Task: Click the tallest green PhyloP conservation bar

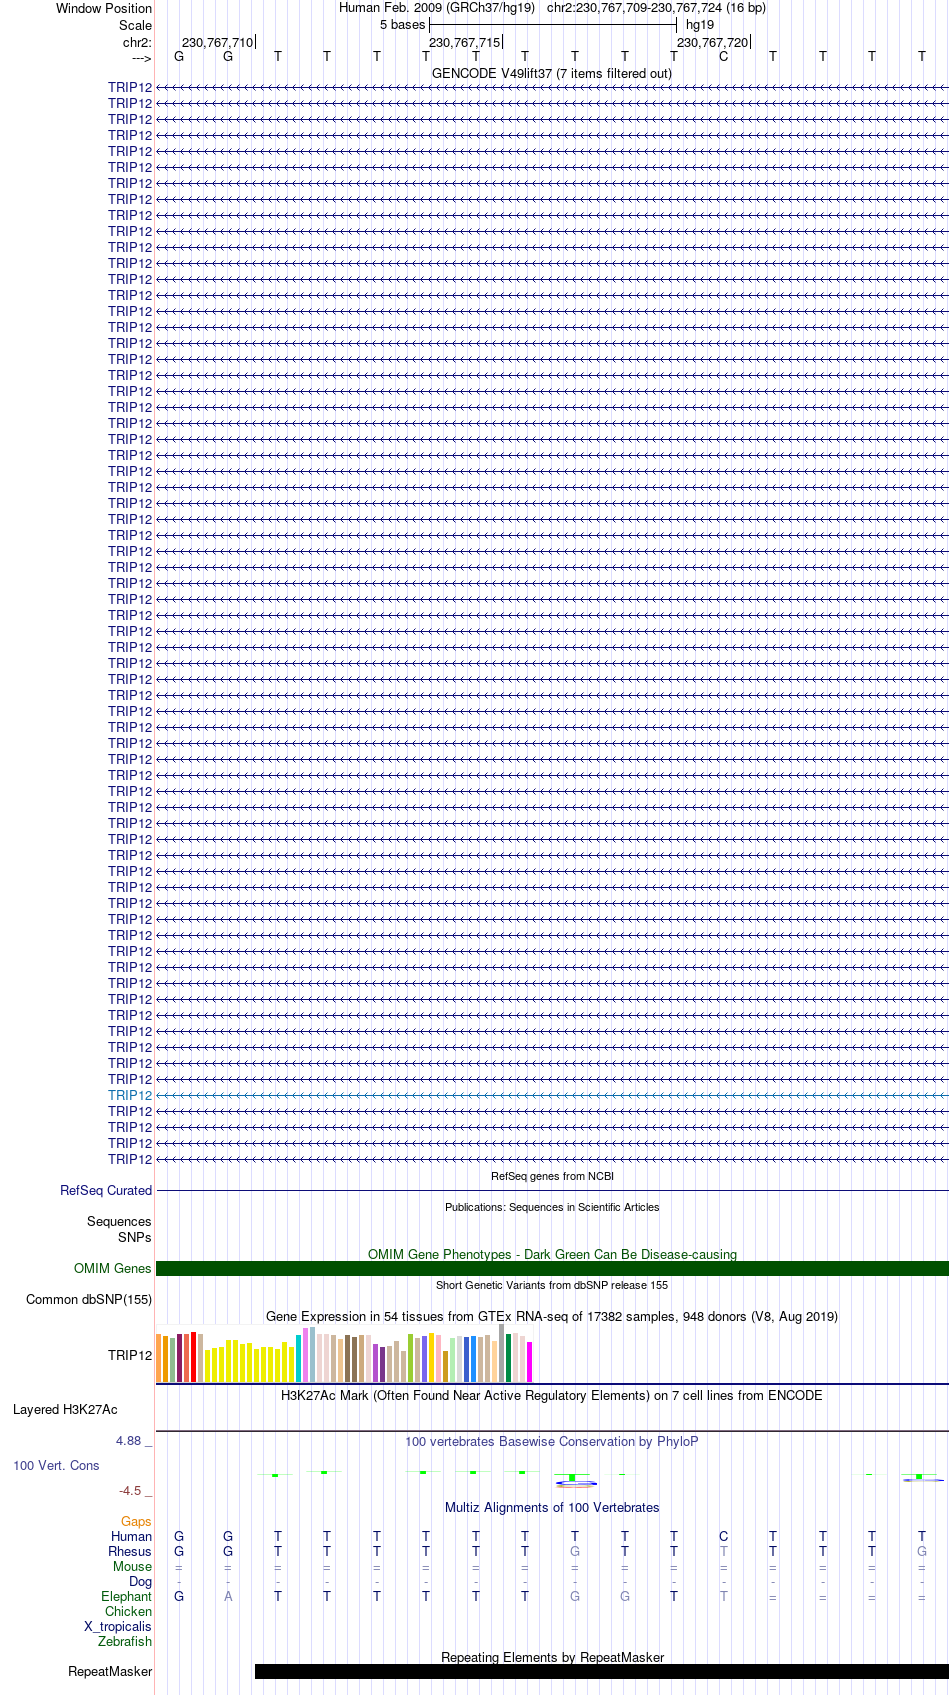Action: 572,1477
